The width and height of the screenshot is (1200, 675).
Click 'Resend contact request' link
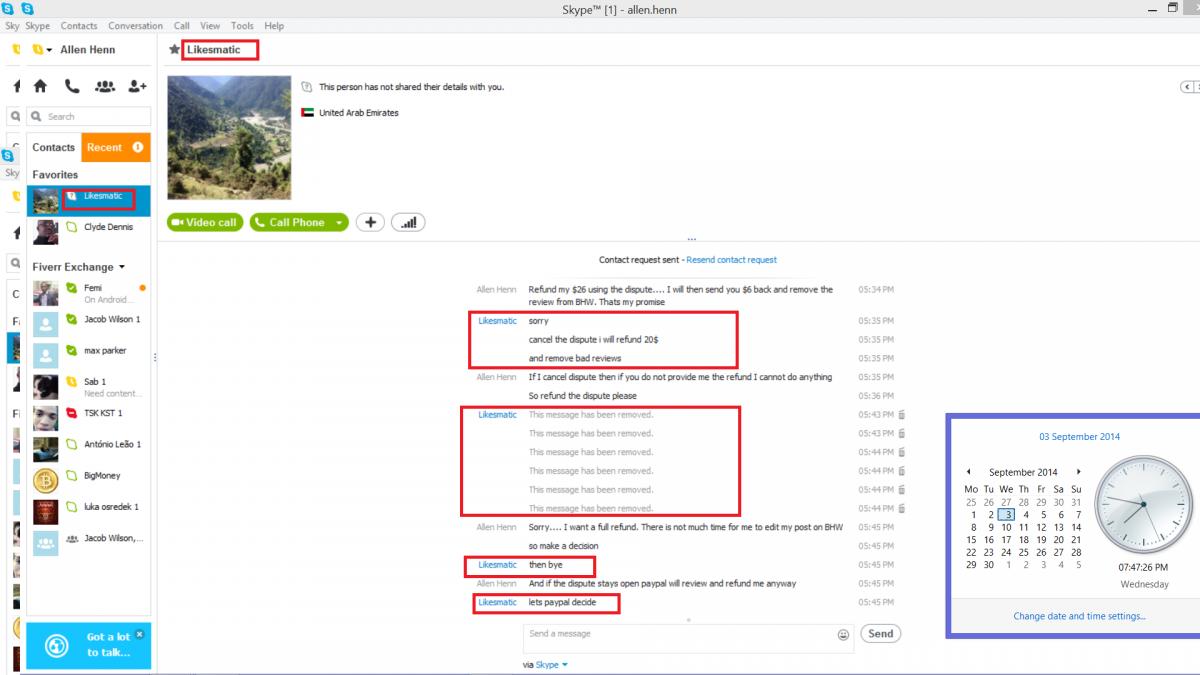(x=731, y=260)
